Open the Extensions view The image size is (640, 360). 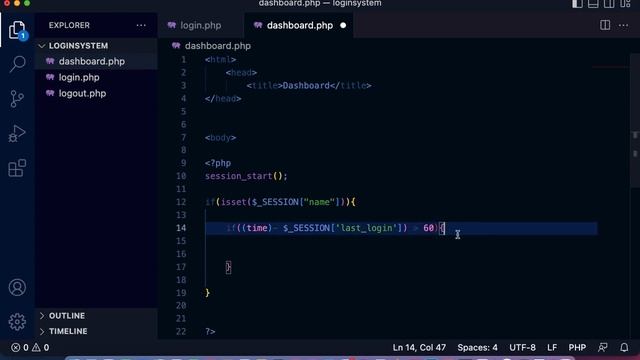[17, 168]
